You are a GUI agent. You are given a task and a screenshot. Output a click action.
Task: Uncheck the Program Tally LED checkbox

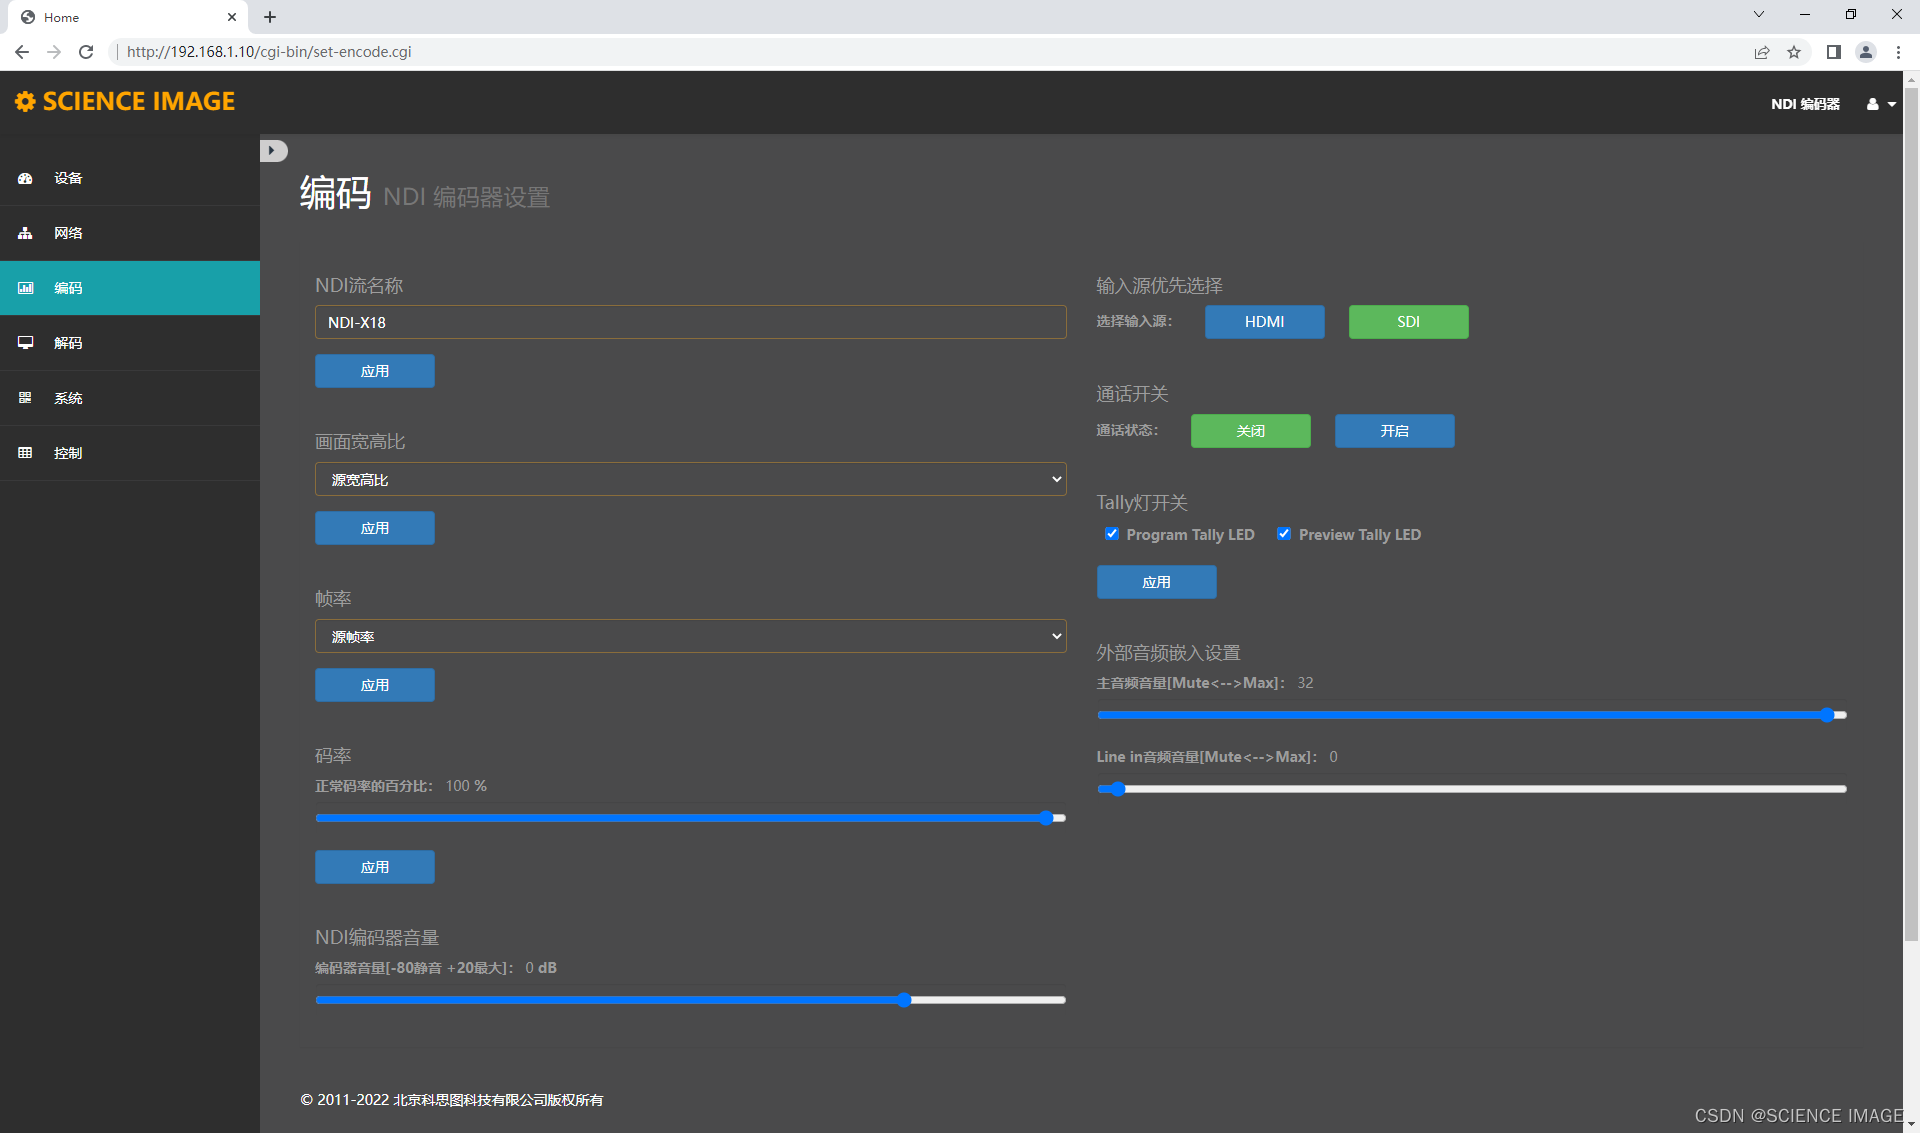click(1111, 534)
